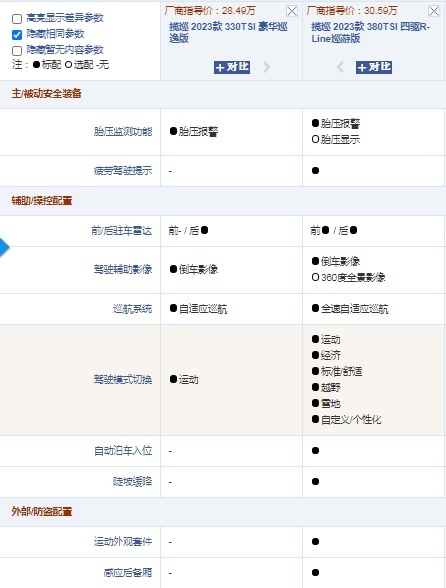This screenshot has width=446, height=588.
Task: Click 越野 driving mode entry
Action: (326, 387)
